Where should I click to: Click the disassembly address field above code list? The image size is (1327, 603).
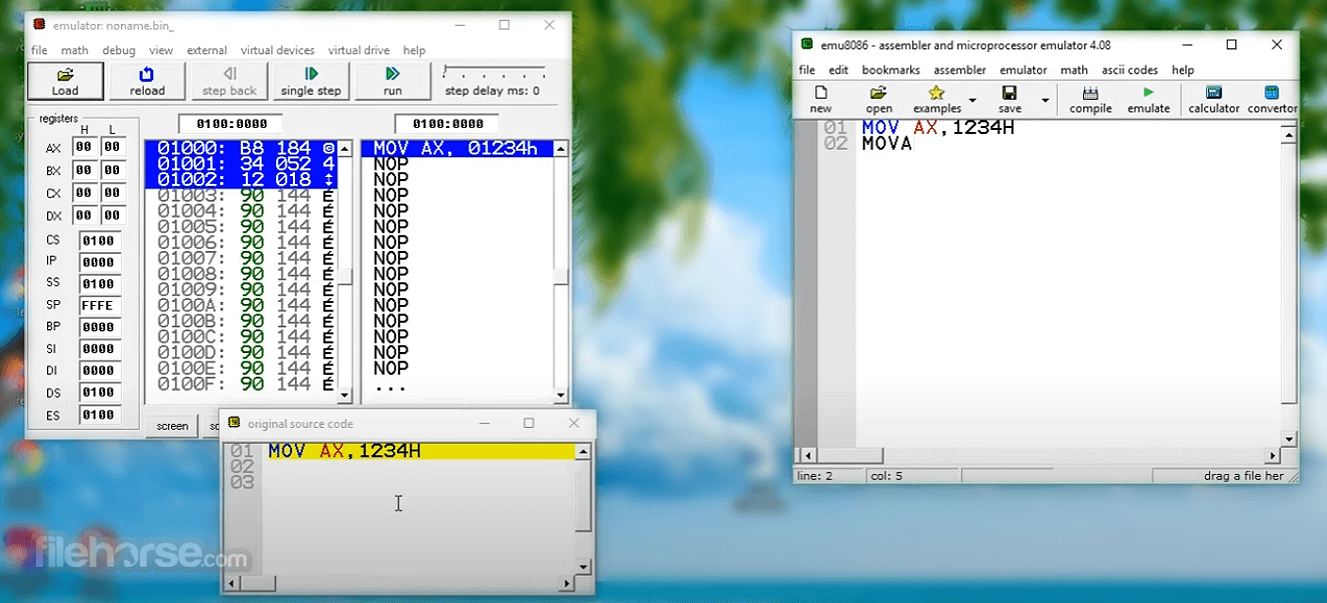[446, 124]
